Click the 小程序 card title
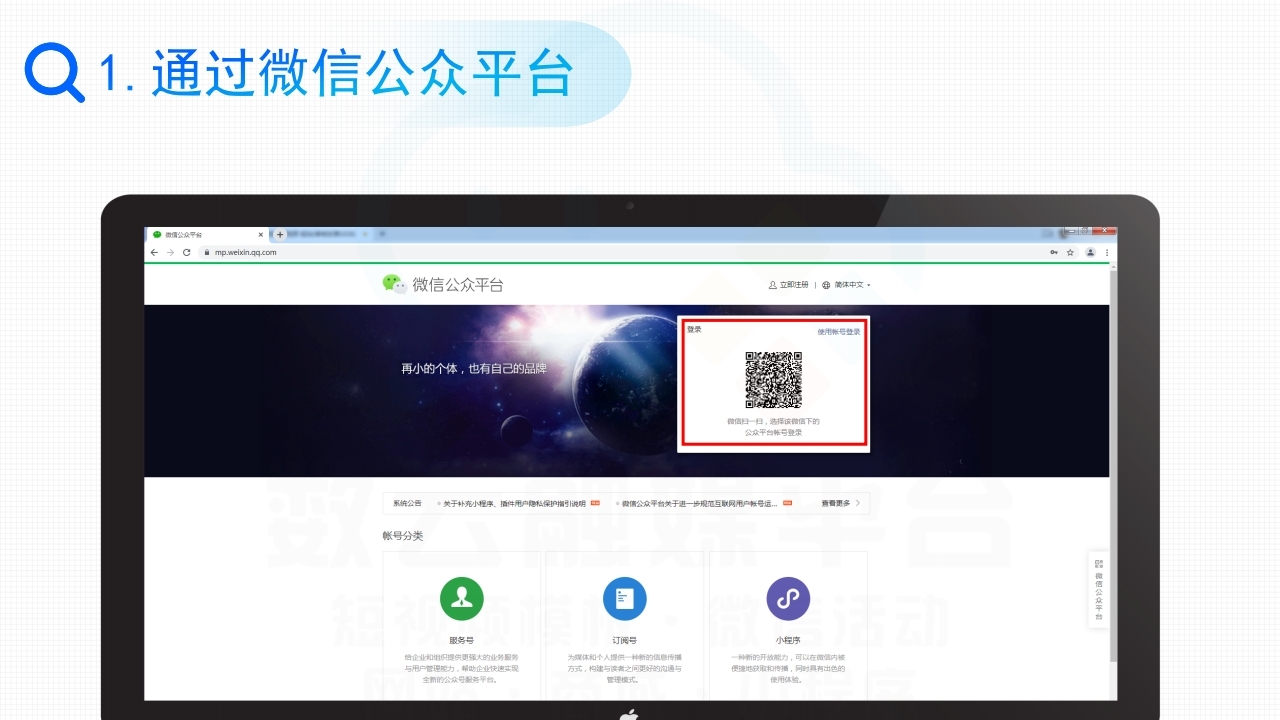This screenshot has width=1280, height=720. tap(788, 640)
